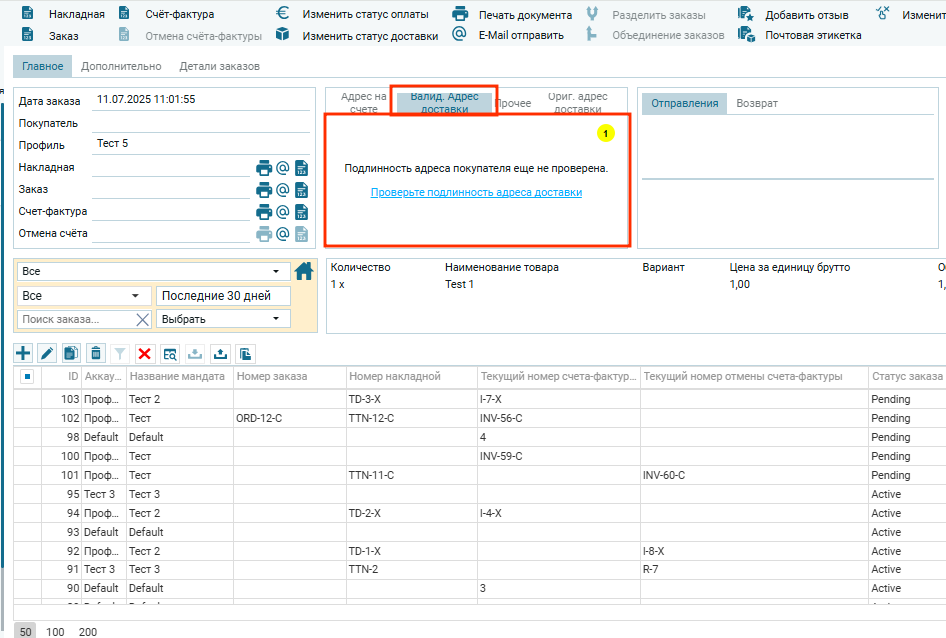
Task: Click the 'Печать документа' toolbar button
Action: point(524,15)
